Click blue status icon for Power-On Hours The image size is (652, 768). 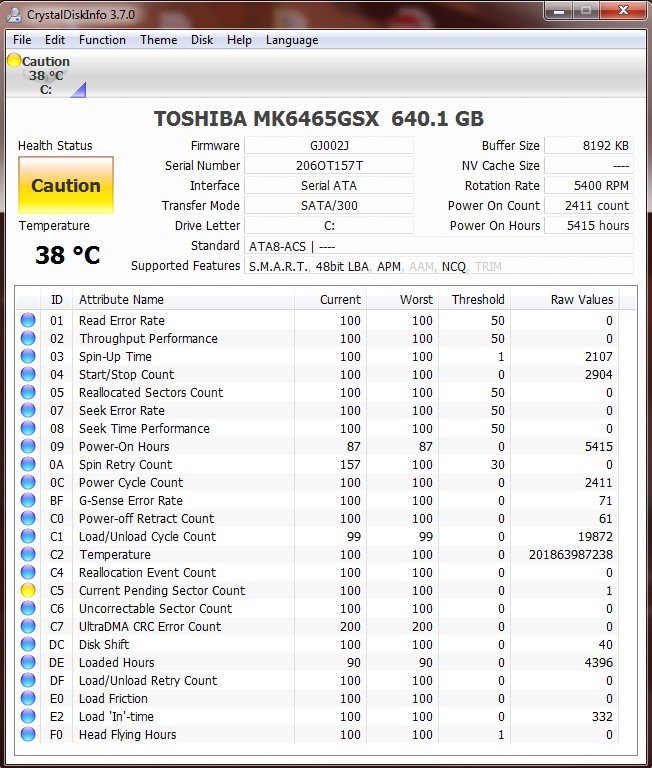click(28, 446)
